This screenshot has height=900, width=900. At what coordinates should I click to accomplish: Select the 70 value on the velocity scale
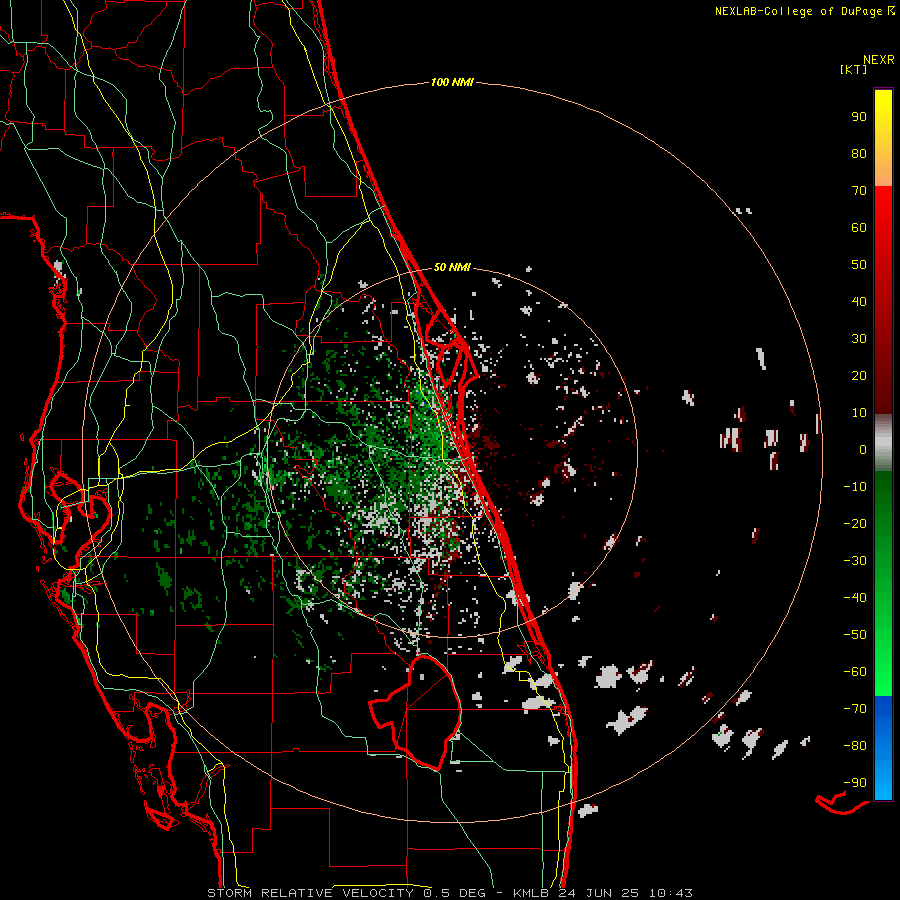point(859,191)
